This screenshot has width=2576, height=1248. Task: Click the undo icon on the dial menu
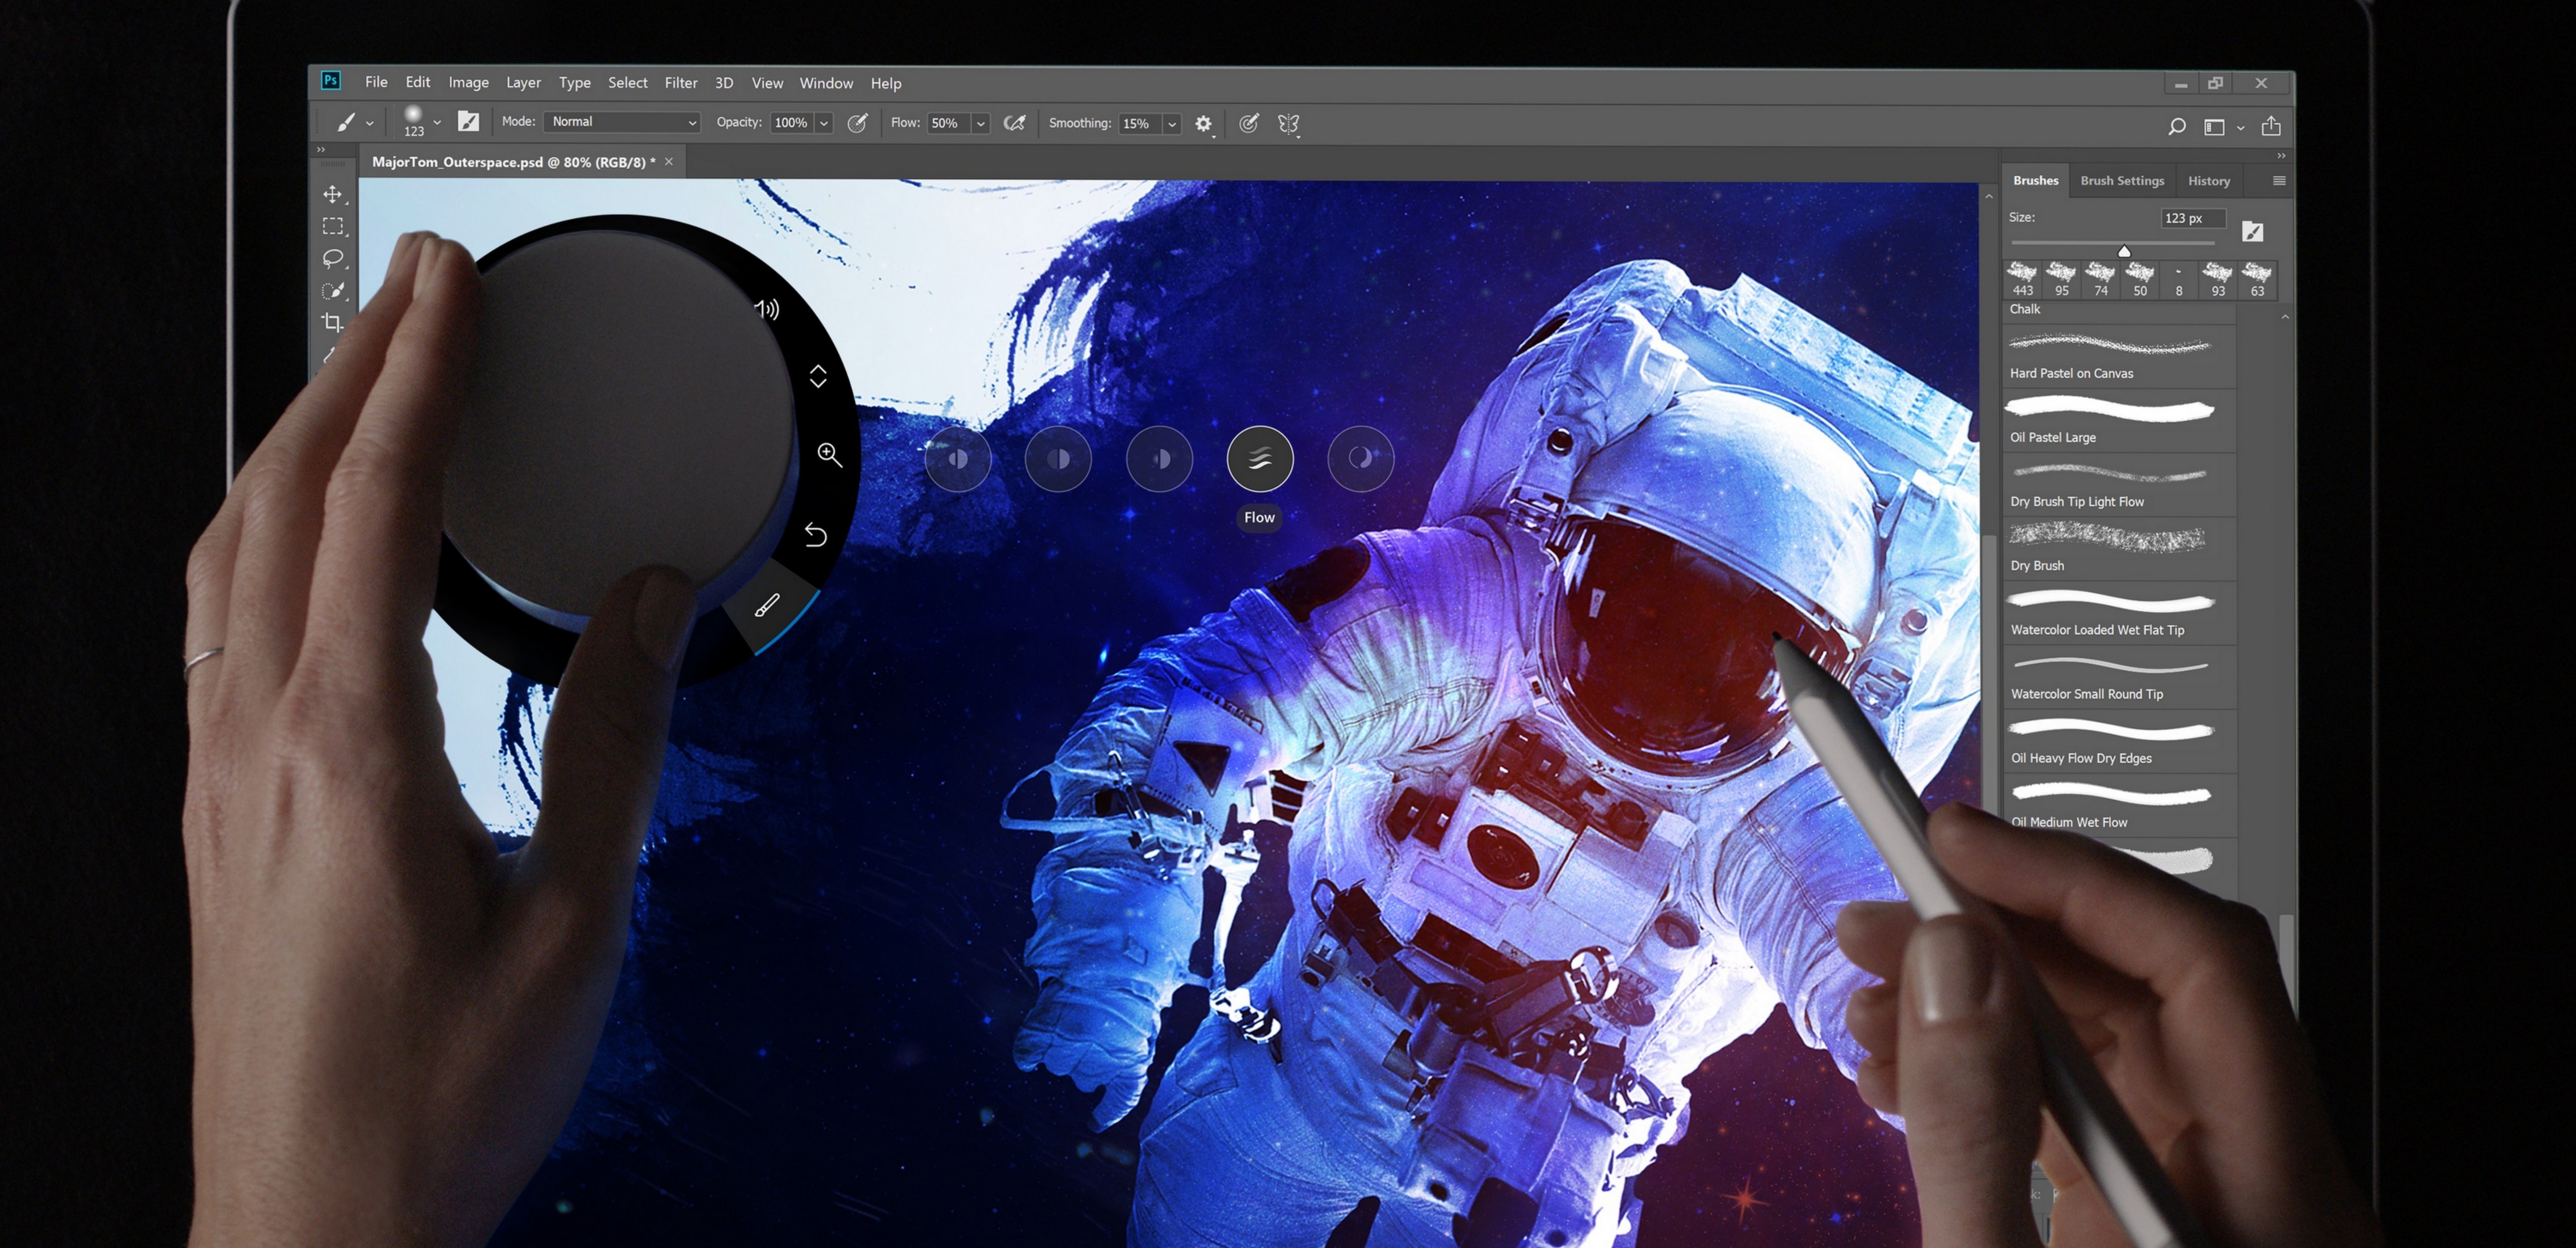coord(815,535)
